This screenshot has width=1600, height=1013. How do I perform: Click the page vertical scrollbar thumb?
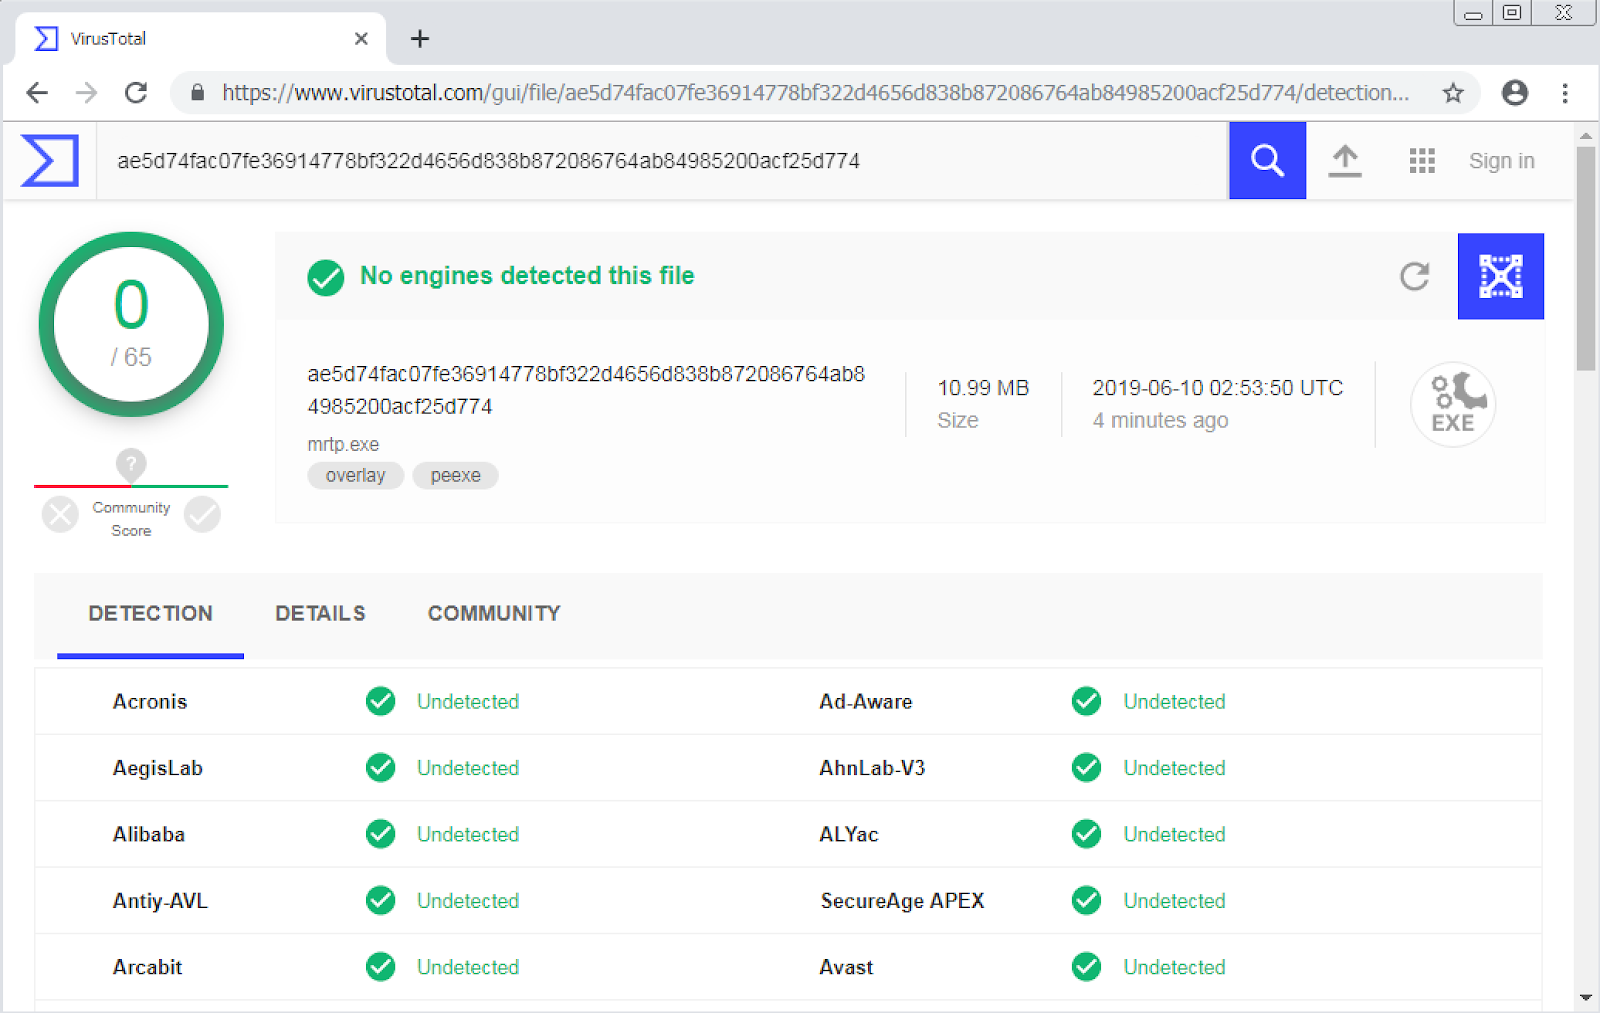(x=1586, y=260)
